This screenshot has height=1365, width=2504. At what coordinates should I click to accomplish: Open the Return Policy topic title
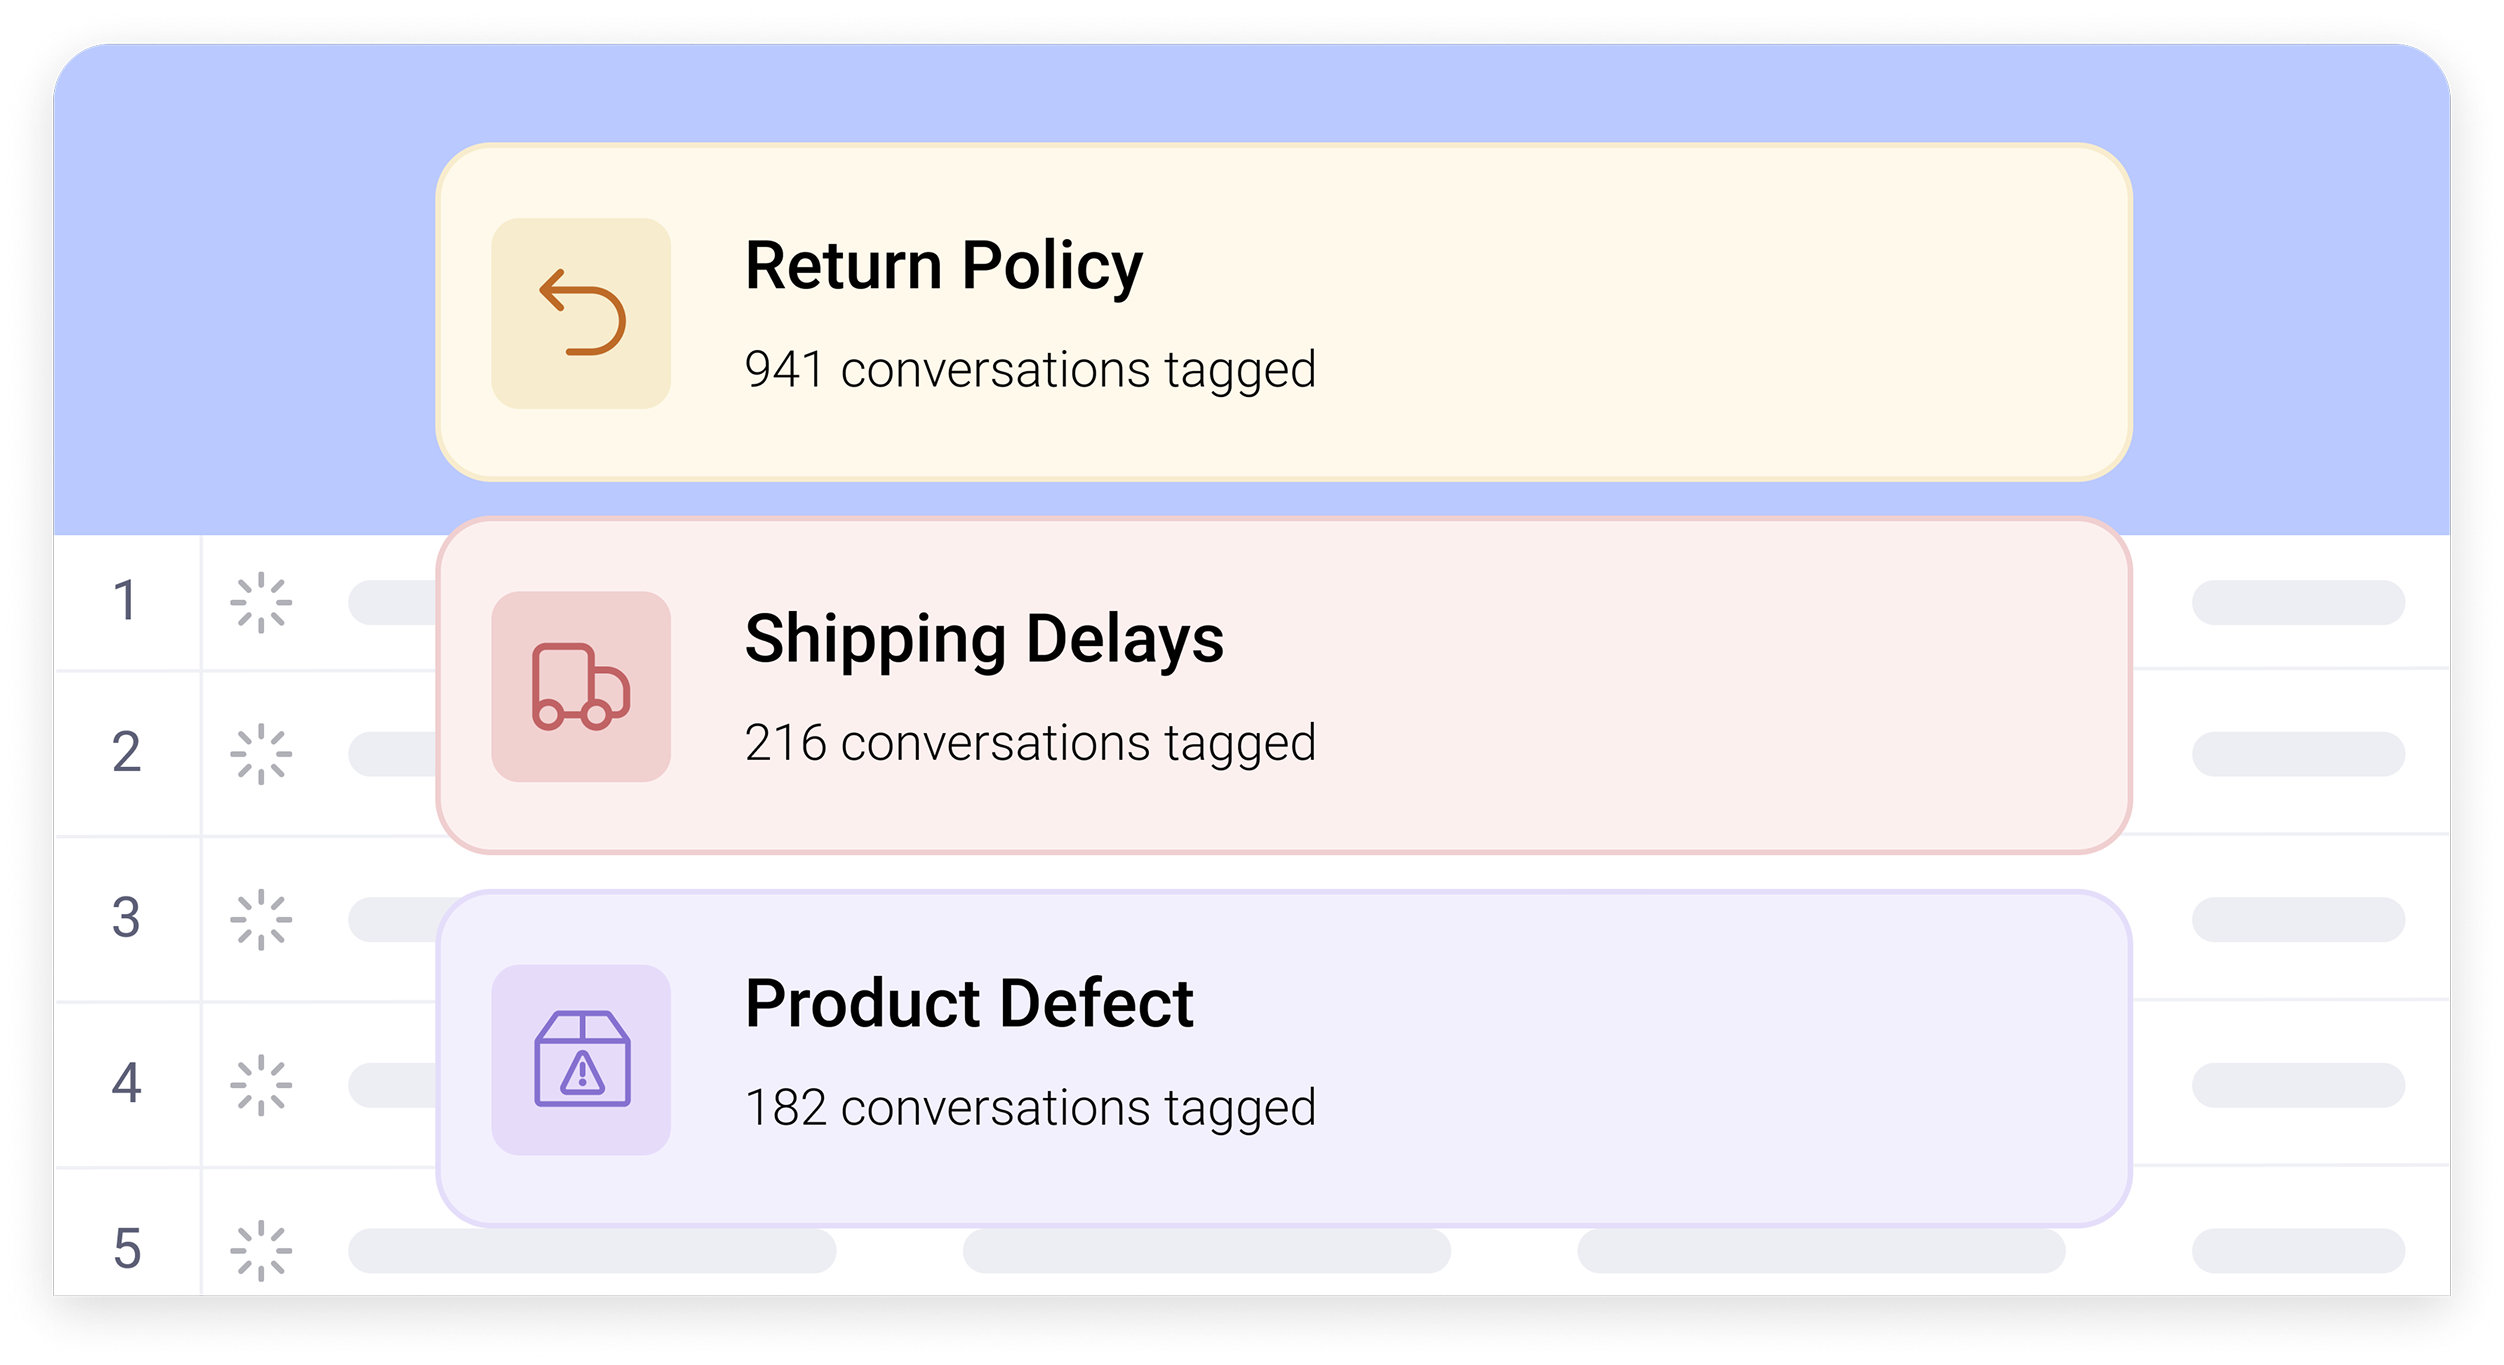(x=943, y=267)
